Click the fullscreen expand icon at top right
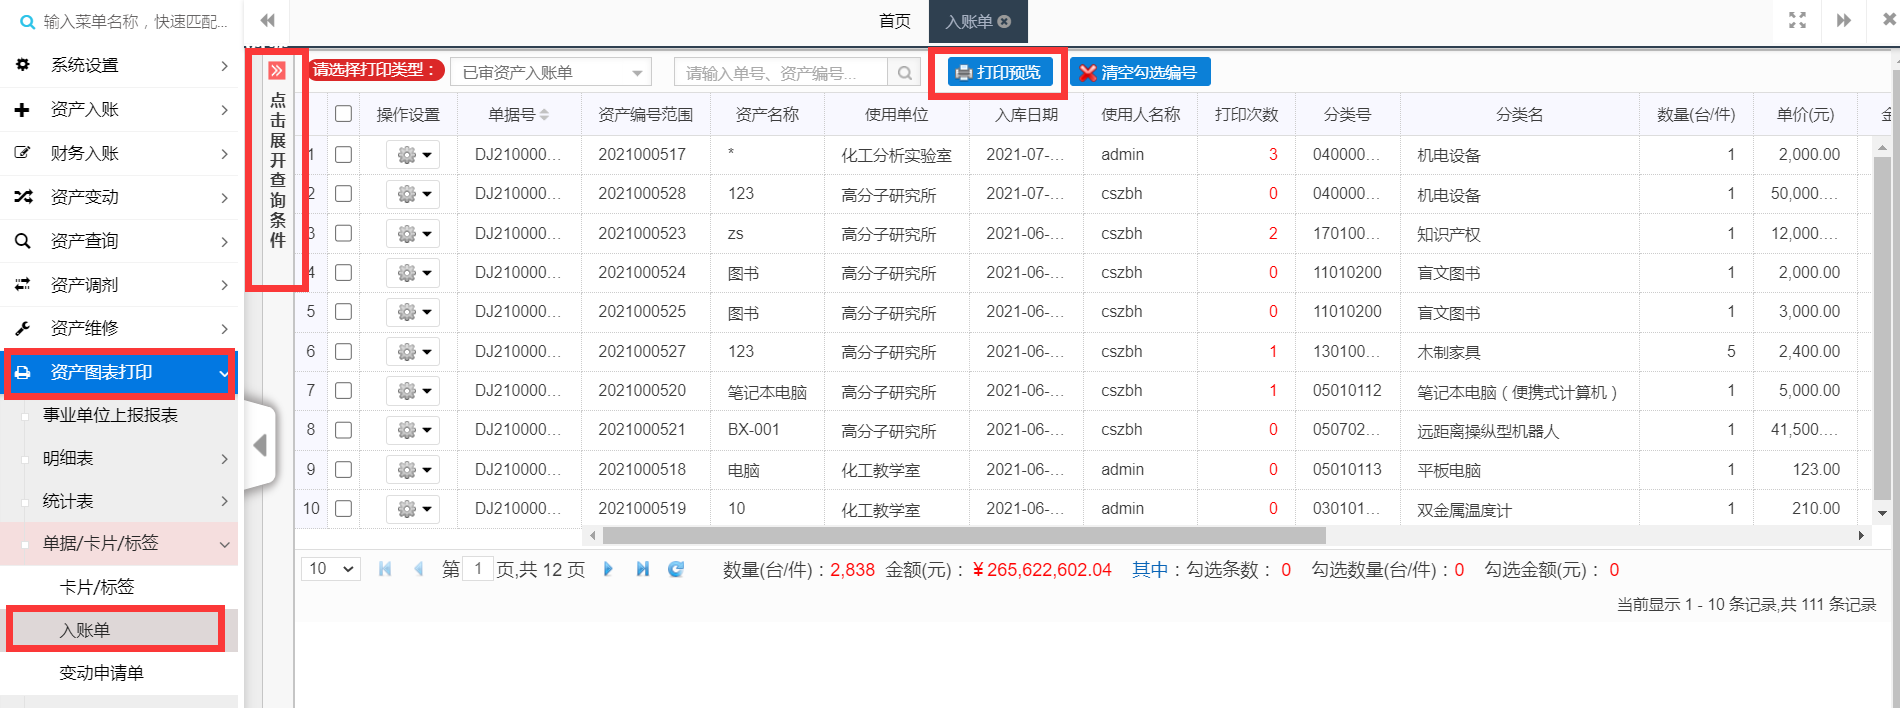Image resolution: width=1900 pixels, height=708 pixels. click(1797, 21)
